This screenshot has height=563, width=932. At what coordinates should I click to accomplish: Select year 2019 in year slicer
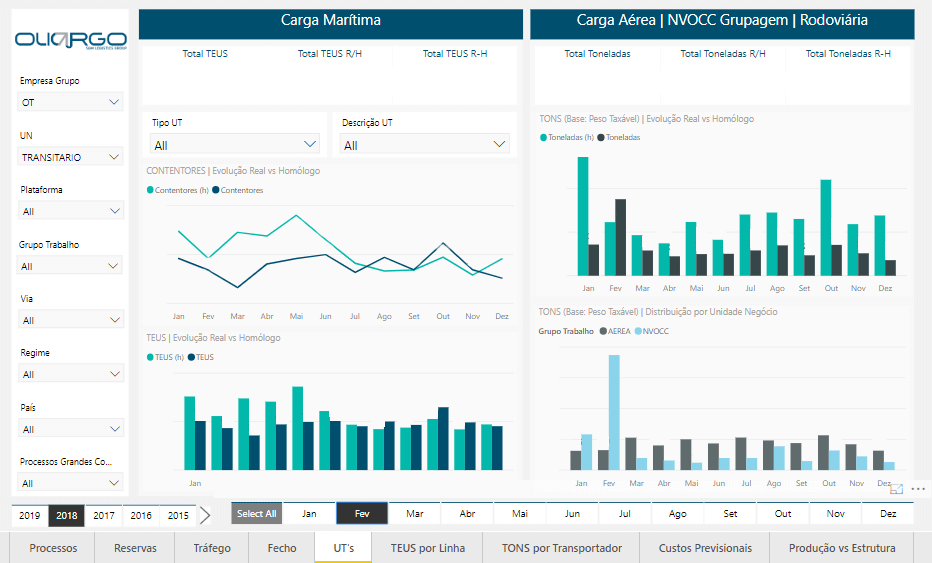click(x=30, y=515)
